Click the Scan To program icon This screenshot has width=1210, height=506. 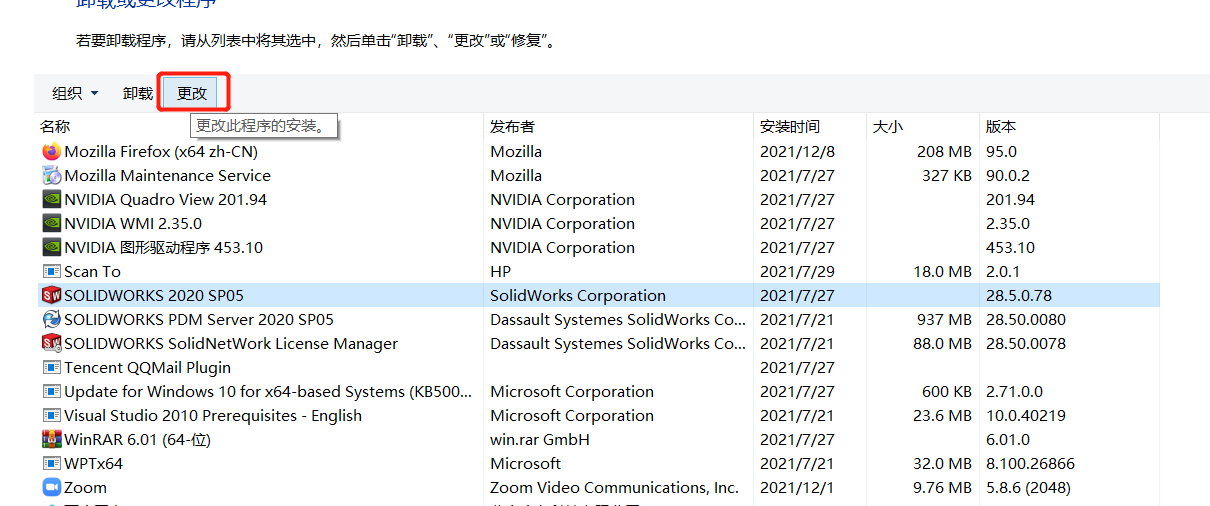click(x=52, y=272)
